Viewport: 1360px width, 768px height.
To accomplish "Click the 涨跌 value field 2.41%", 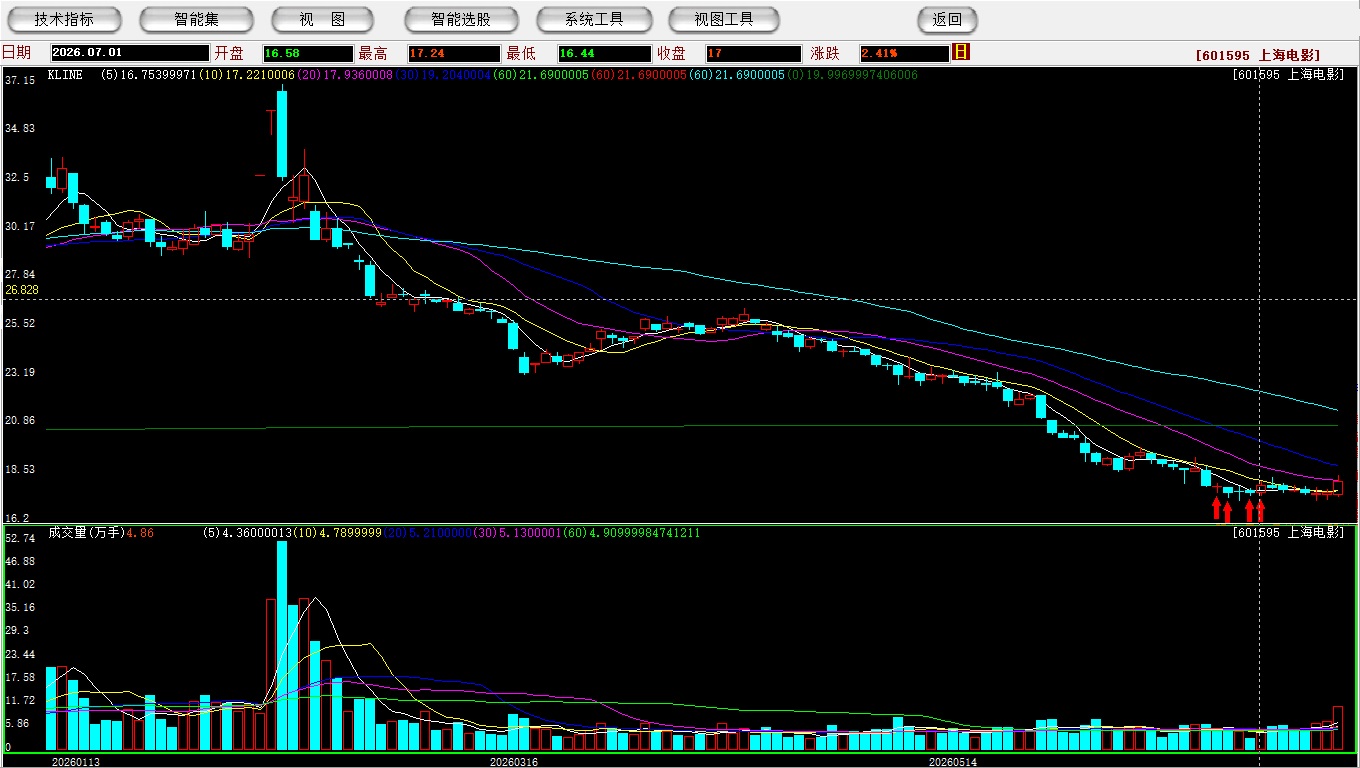I will [903, 53].
